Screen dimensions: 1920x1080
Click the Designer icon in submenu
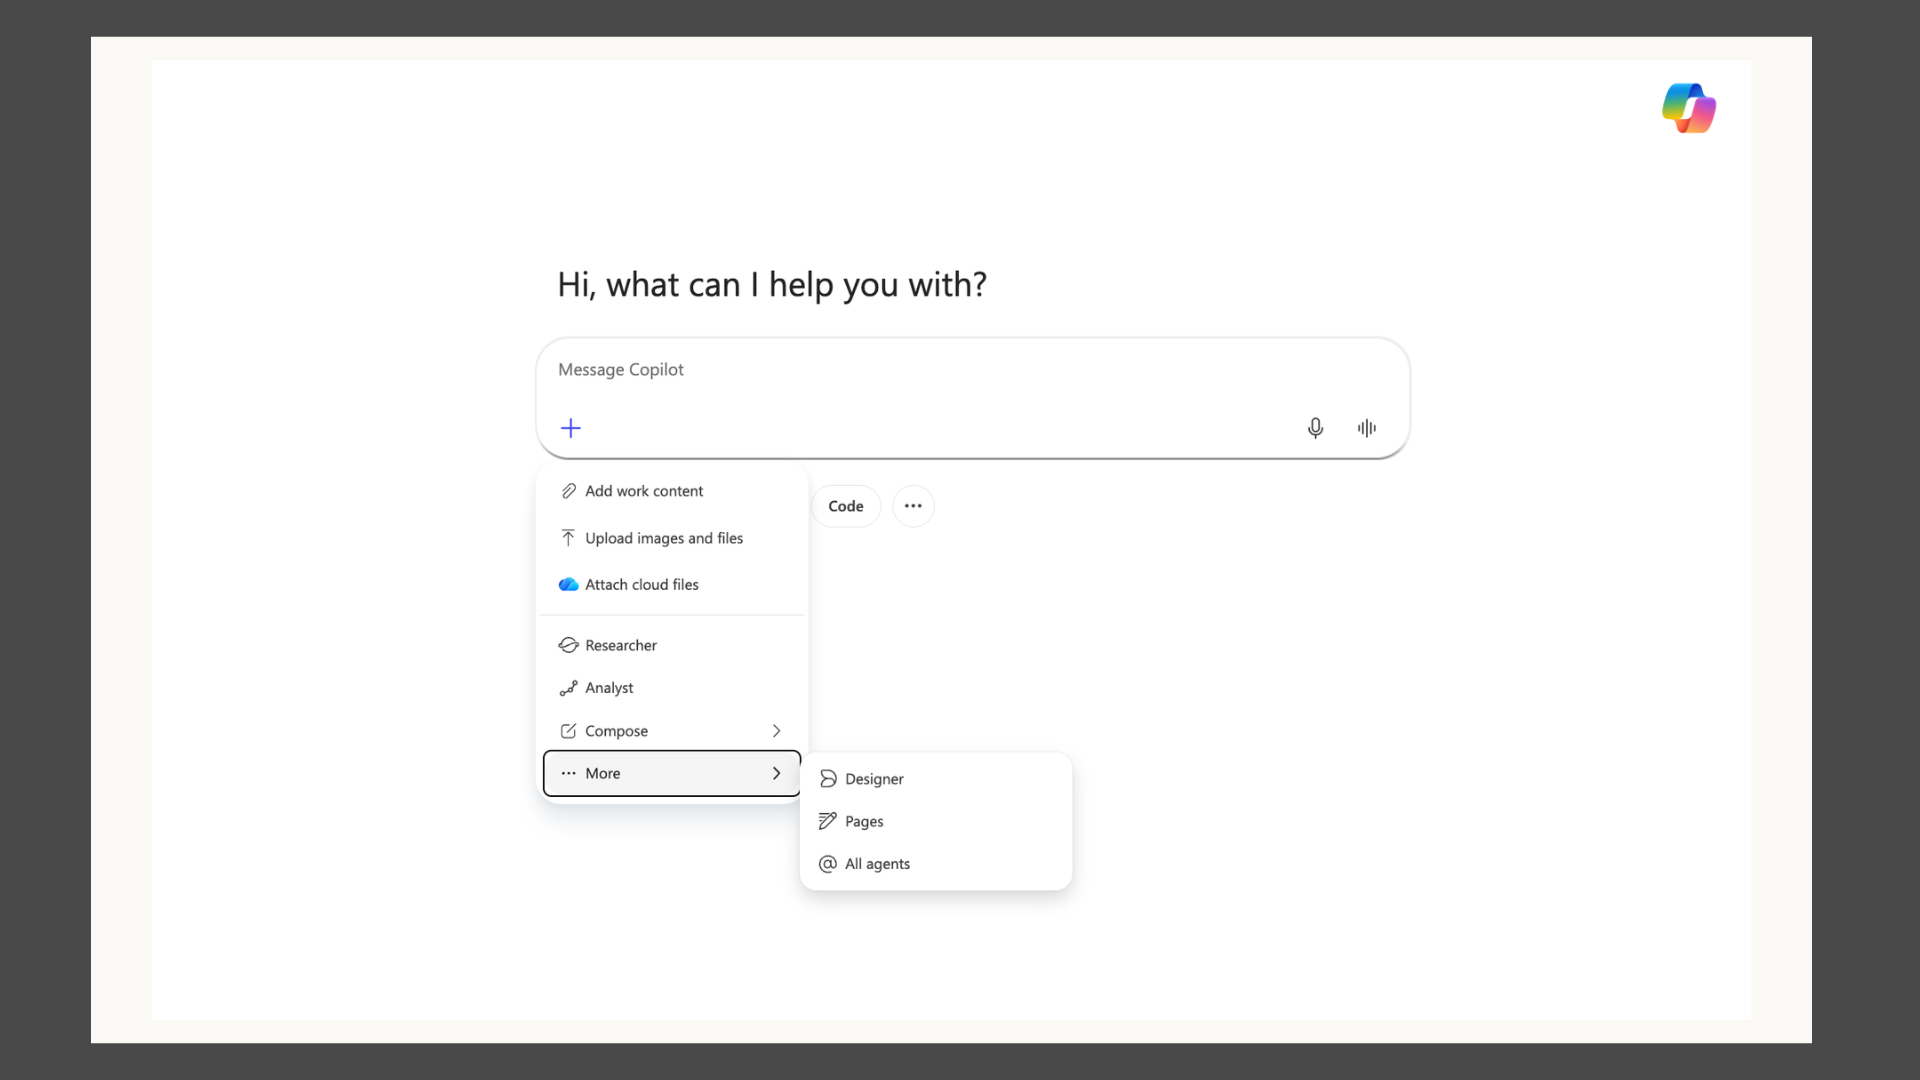pos(828,779)
